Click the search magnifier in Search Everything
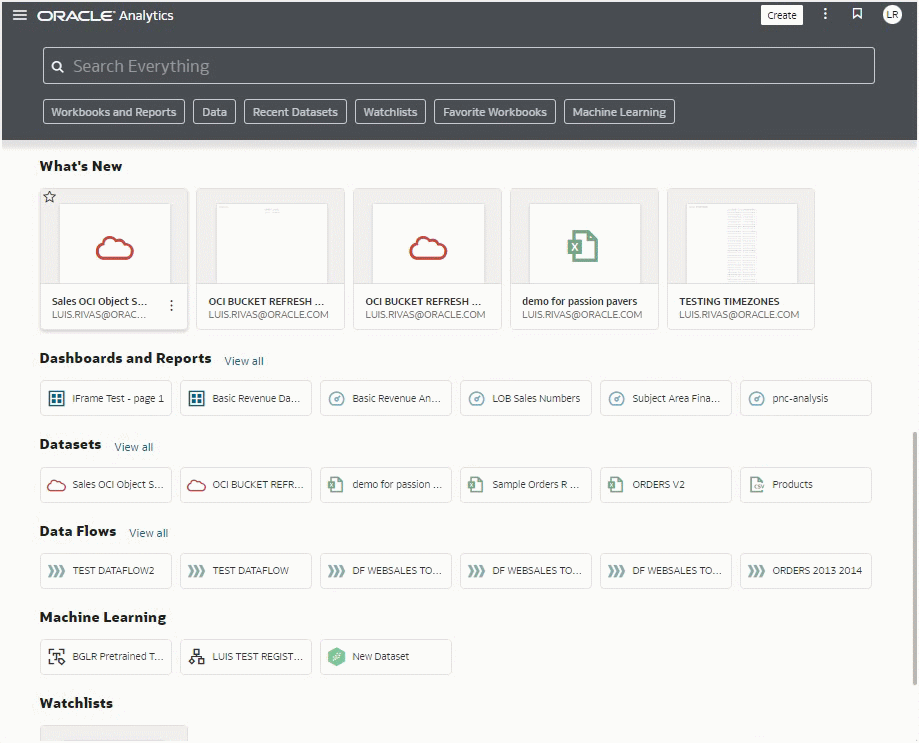 coord(57,65)
